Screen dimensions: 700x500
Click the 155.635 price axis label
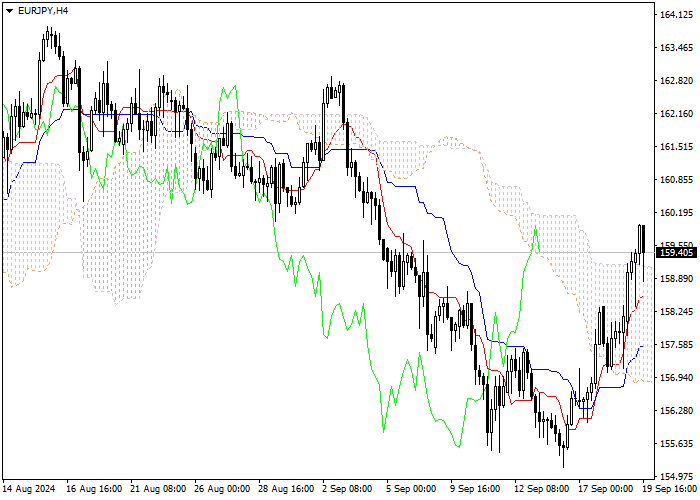click(x=677, y=444)
